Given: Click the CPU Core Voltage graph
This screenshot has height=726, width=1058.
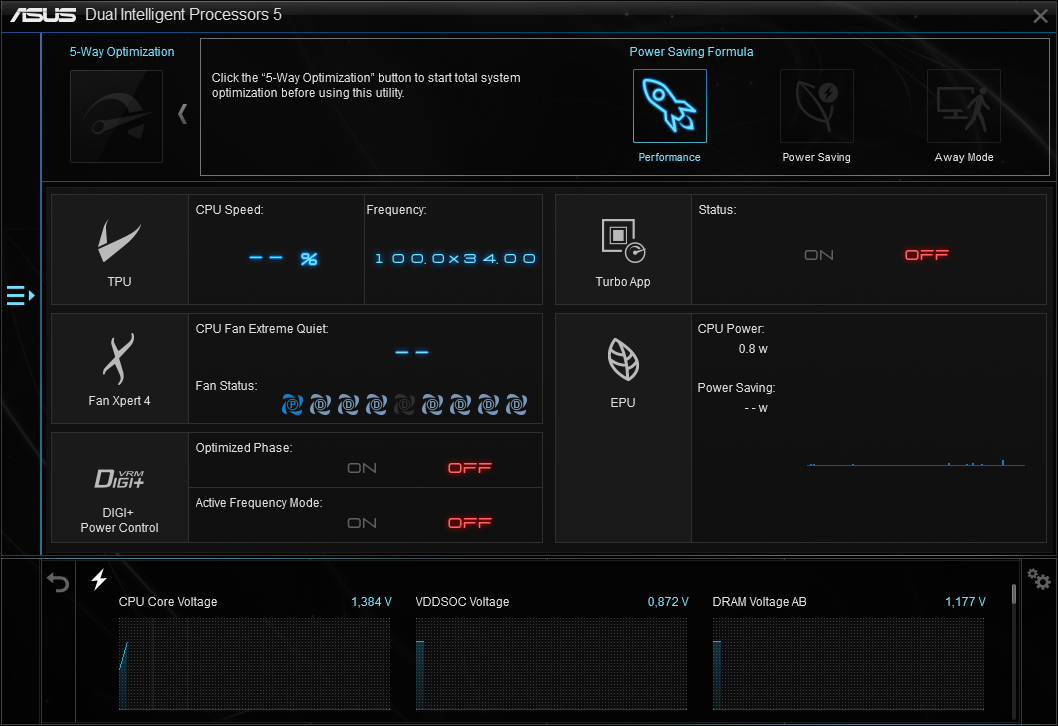Looking at the screenshot, I should point(254,662).
